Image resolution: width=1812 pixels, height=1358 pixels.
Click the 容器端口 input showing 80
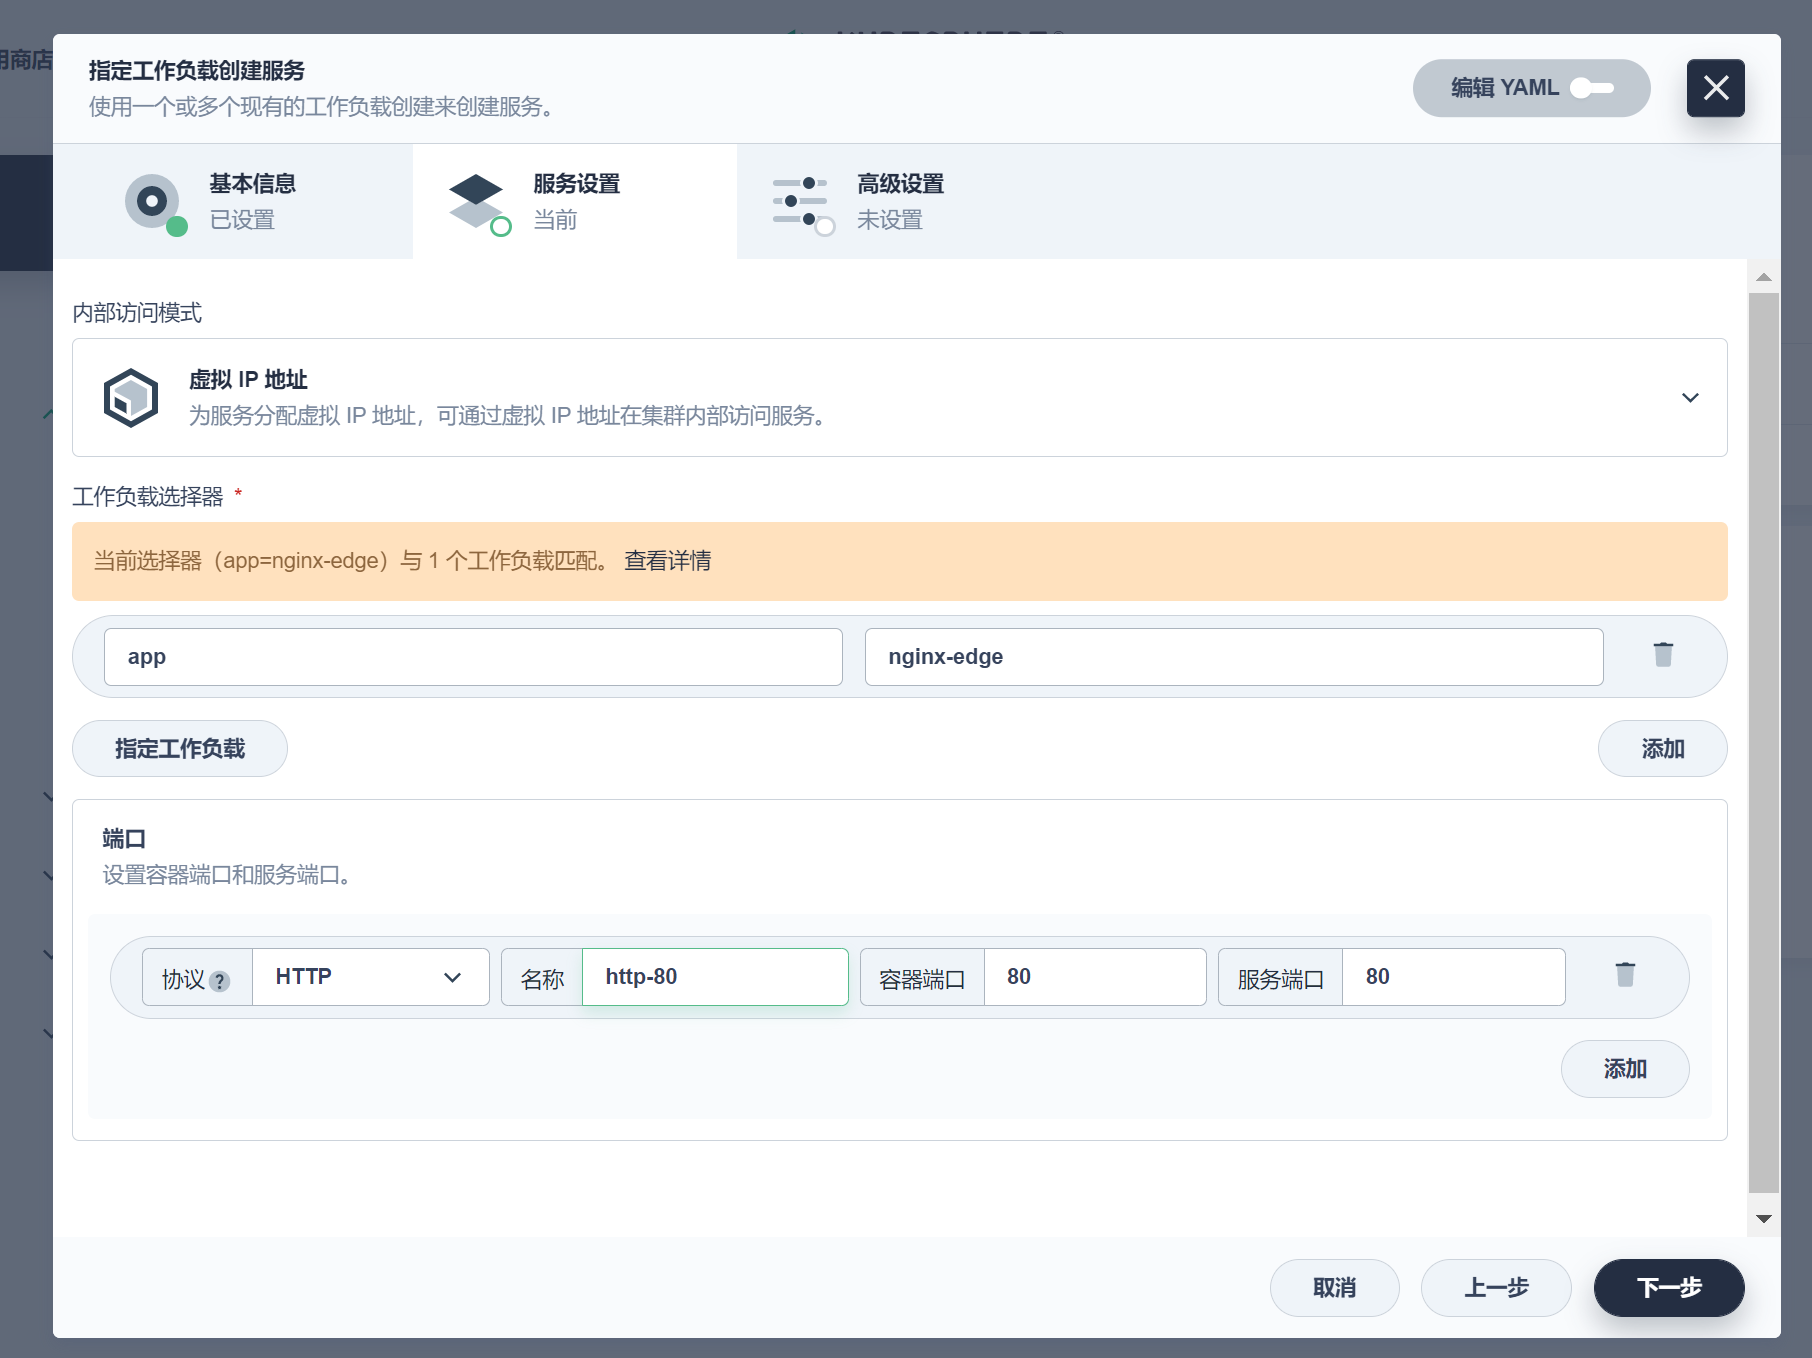tap(1095, 977)
